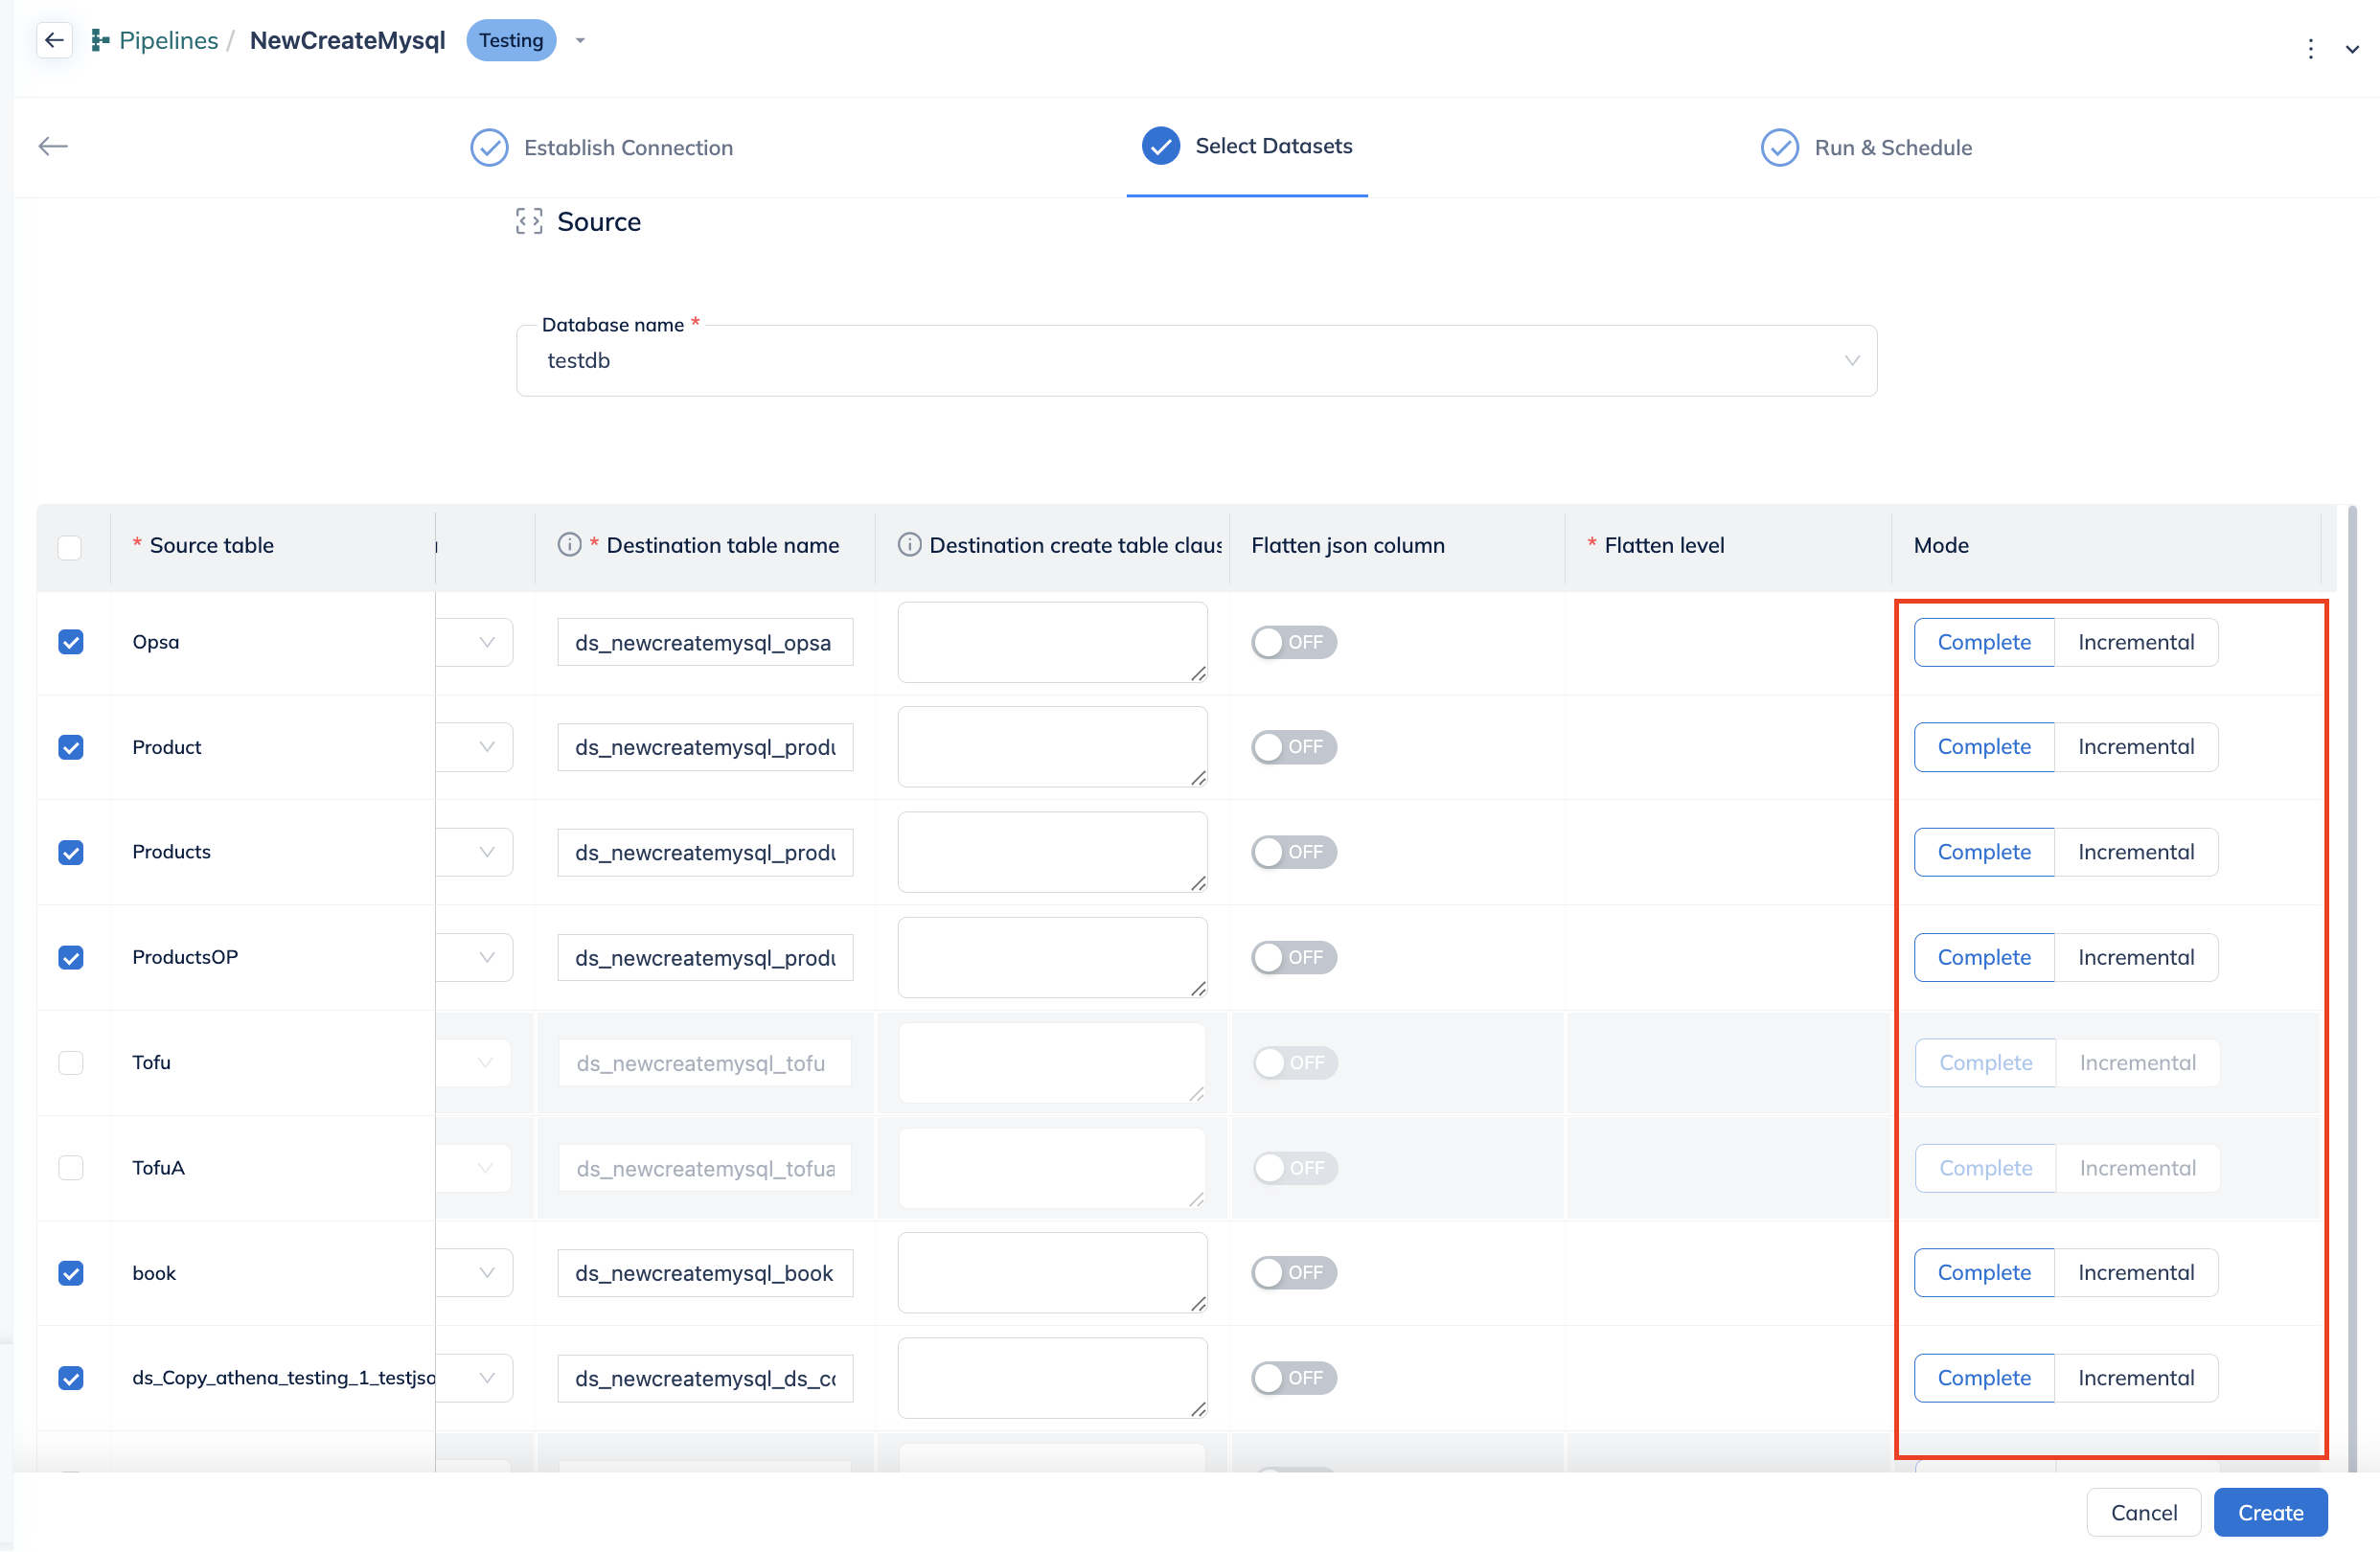2380x1552 pixels.
Task: Click the Mode column header
Action: tap(2106, 546)
